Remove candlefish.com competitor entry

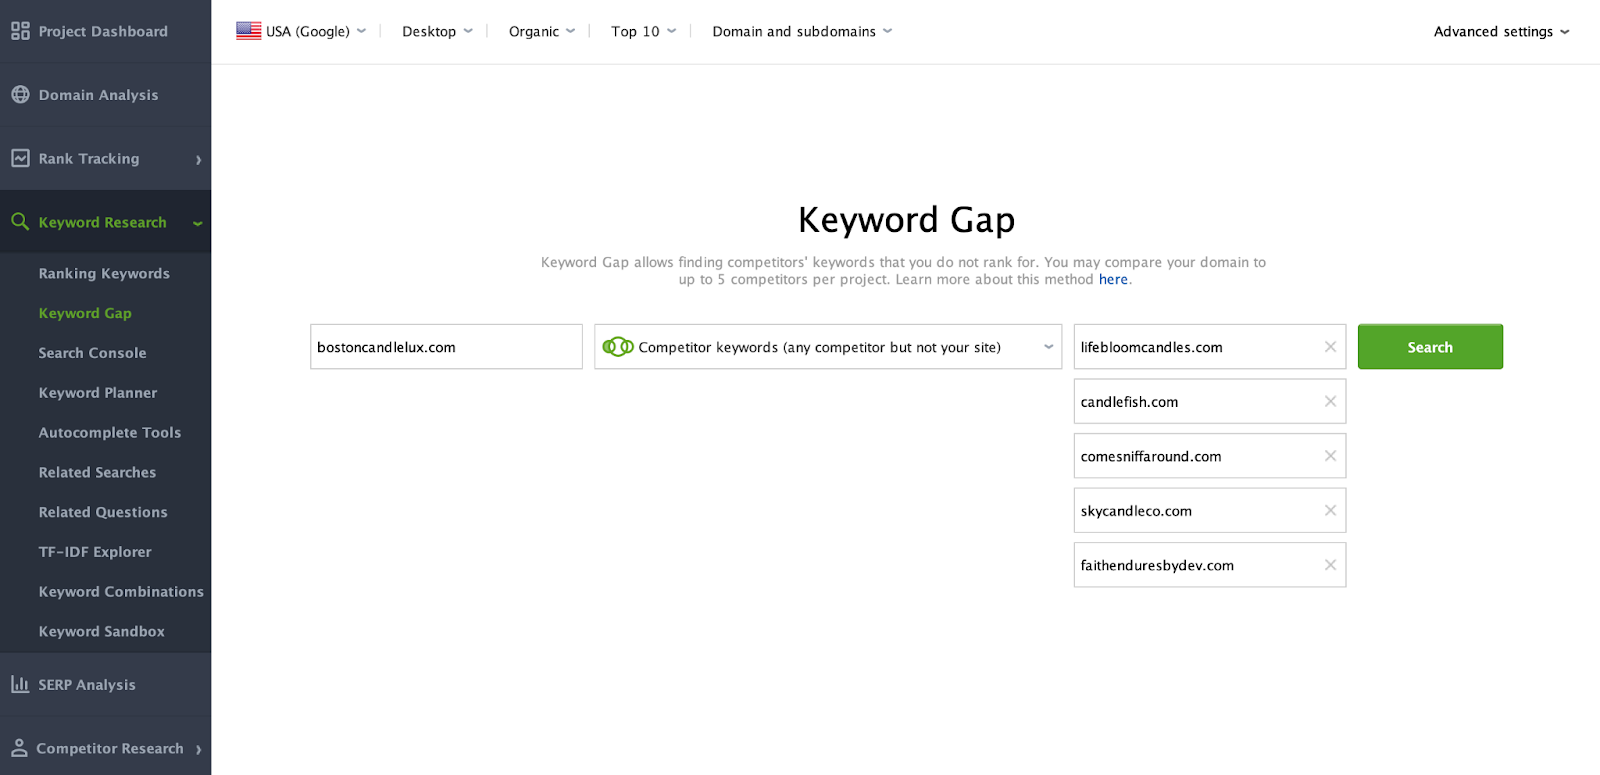[x=1330, y=401]
